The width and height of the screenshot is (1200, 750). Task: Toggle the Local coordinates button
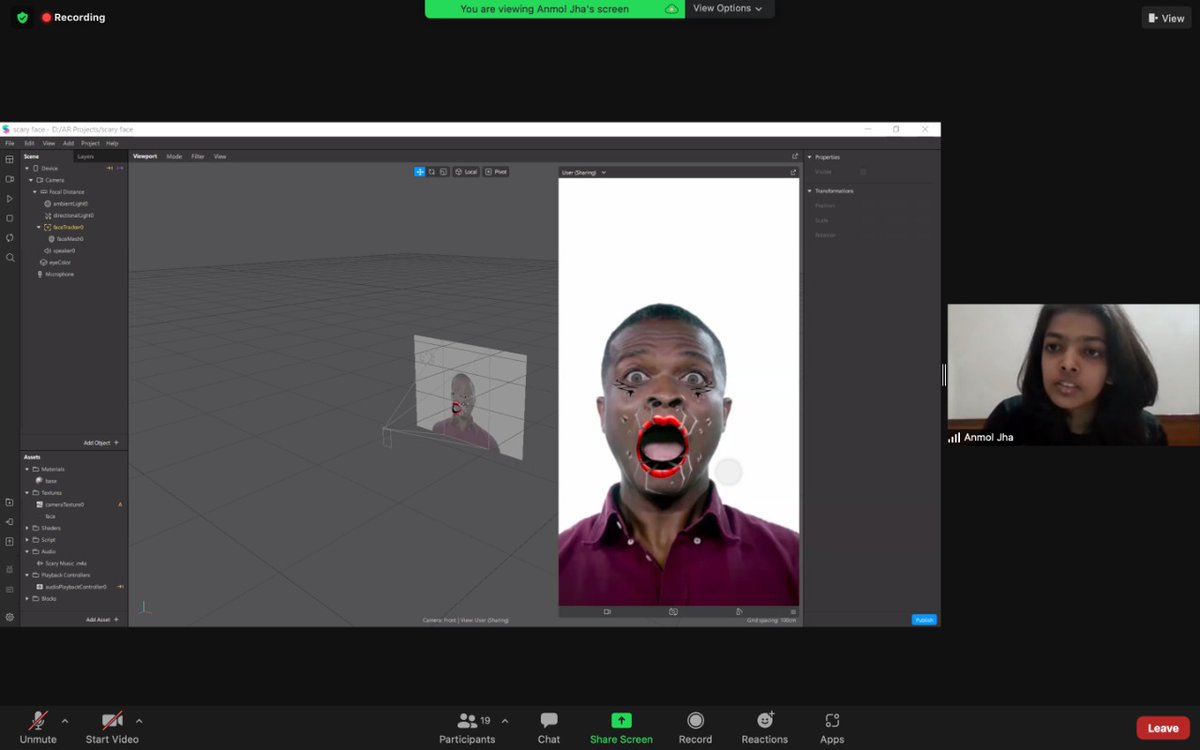click(467, 172)
